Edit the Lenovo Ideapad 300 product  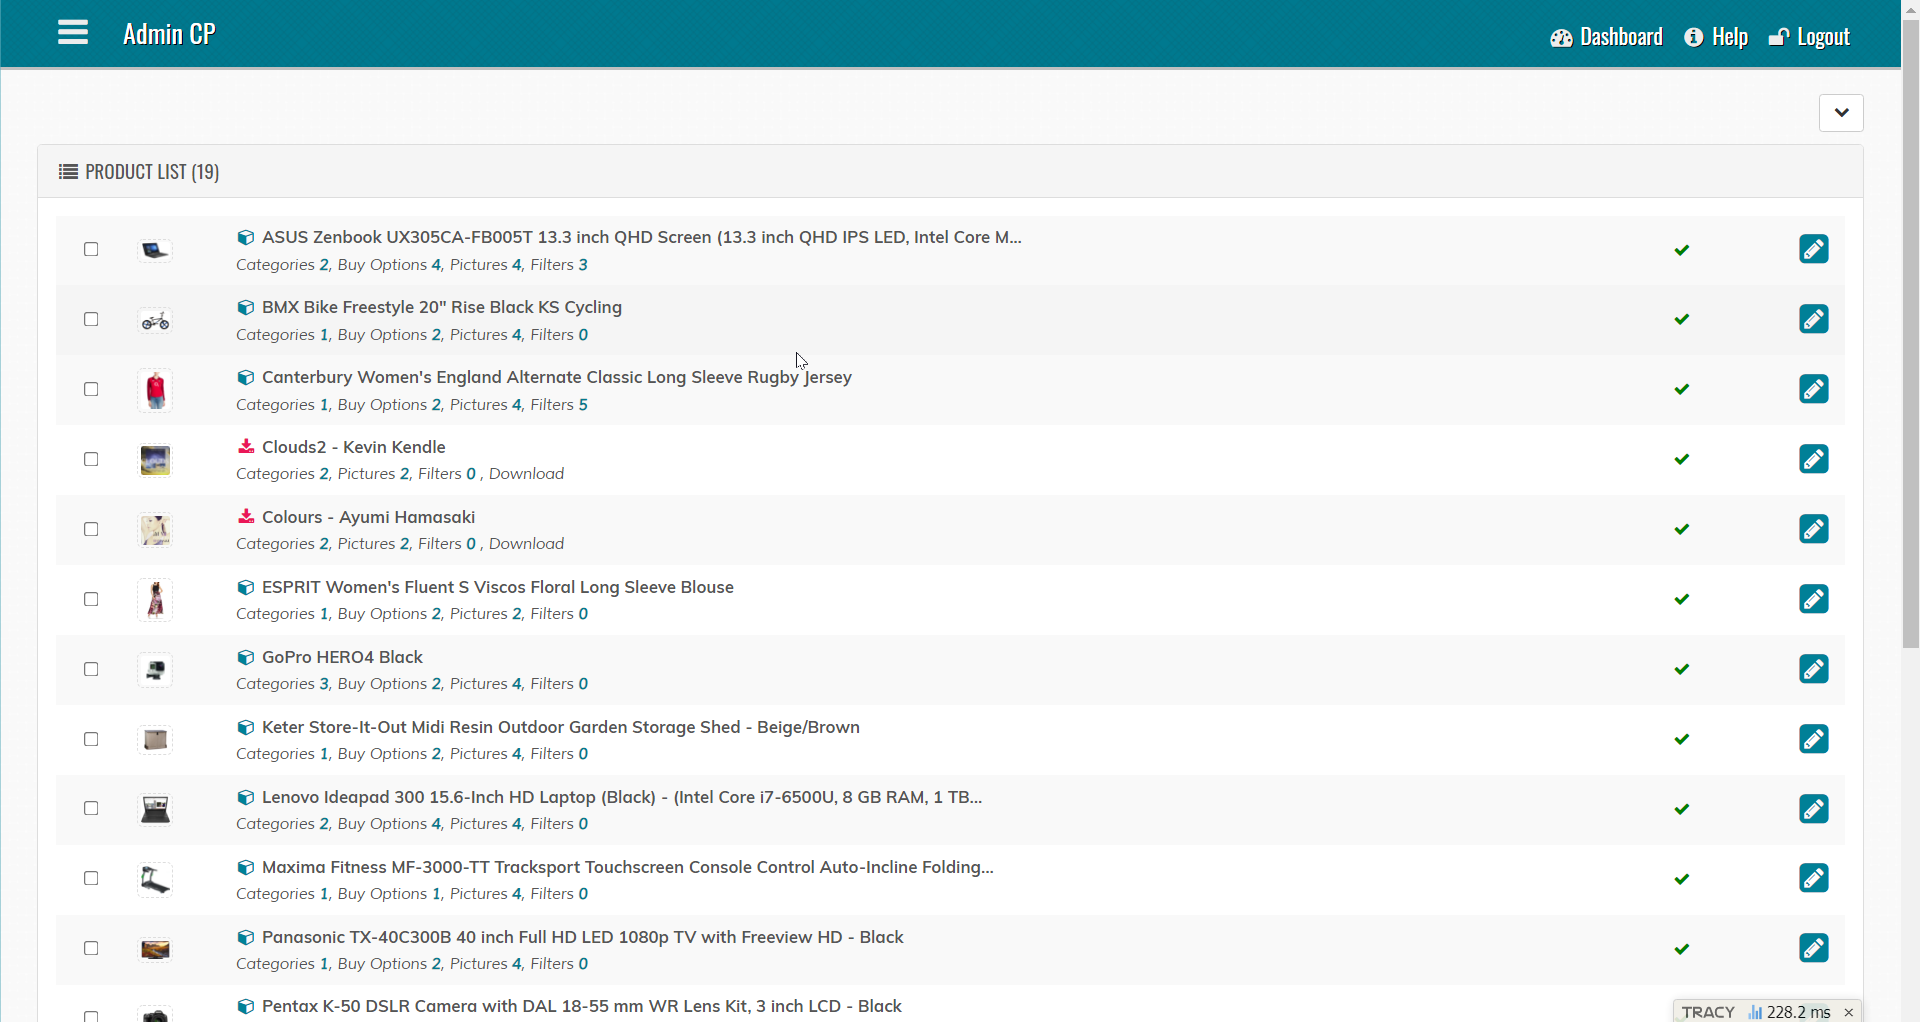coord(1814,808)
